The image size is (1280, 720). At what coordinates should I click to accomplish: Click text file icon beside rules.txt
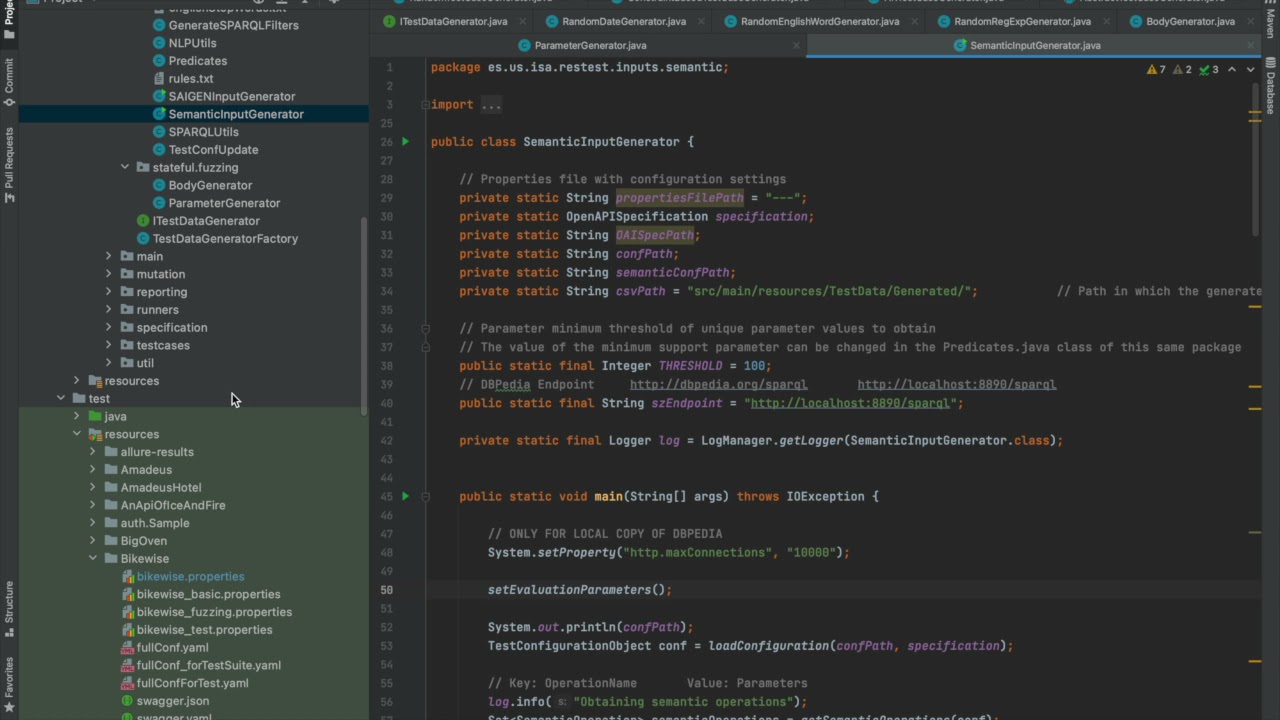[x=159, y=78]
